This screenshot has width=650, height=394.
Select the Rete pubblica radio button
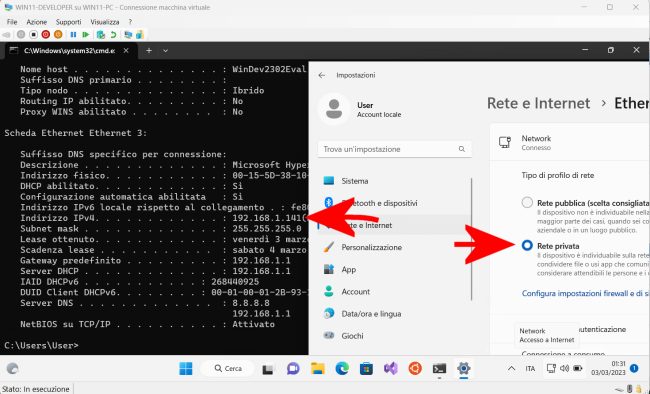(527, 202)
